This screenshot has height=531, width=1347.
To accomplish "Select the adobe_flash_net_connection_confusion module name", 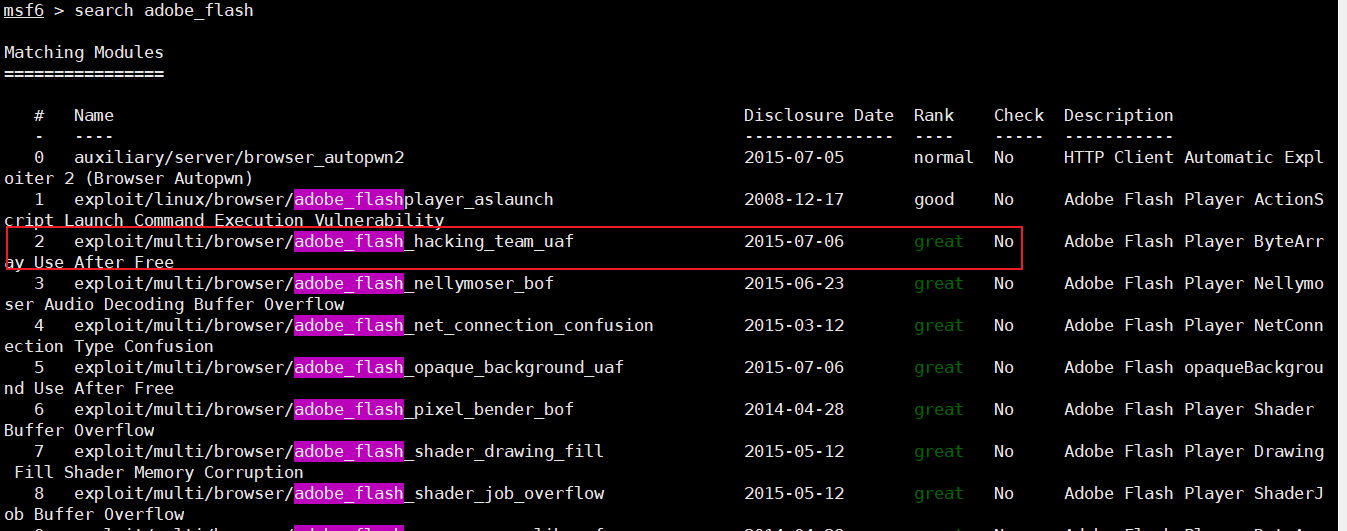I will [x=364, y=325].
